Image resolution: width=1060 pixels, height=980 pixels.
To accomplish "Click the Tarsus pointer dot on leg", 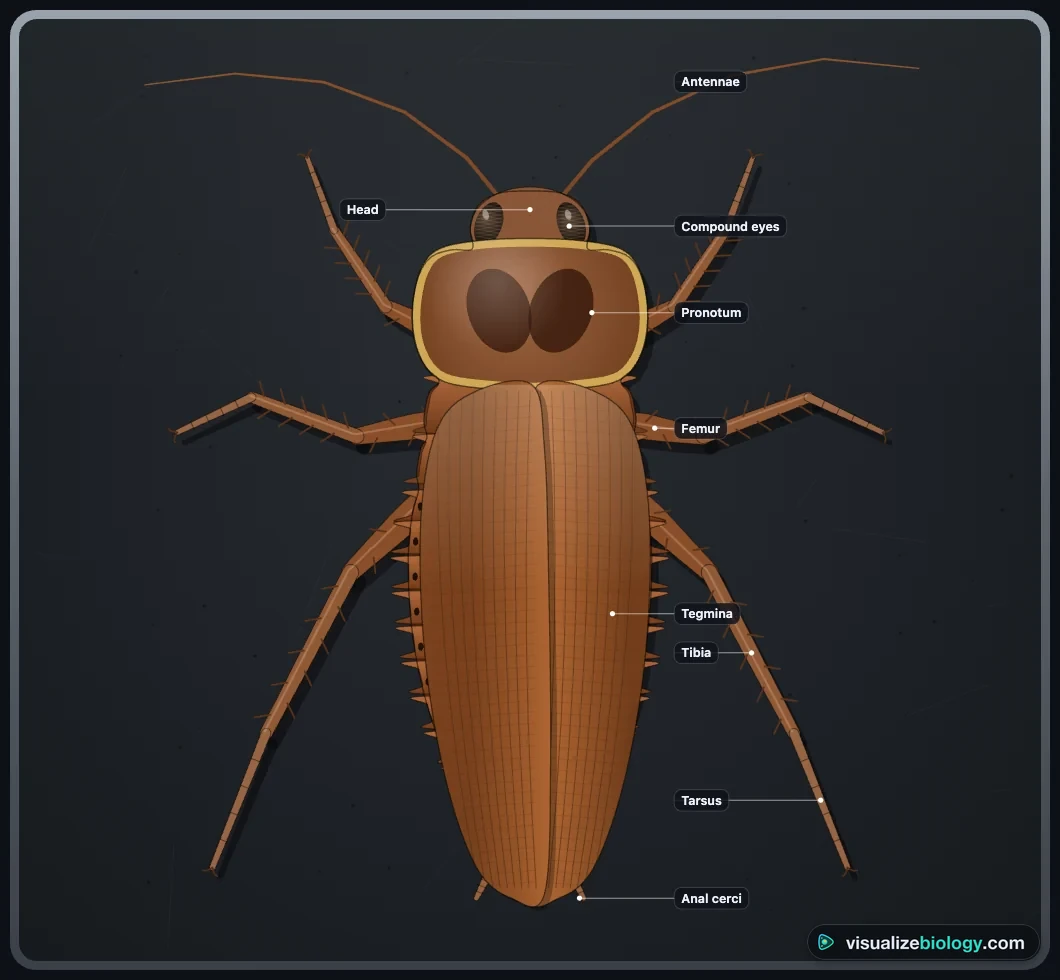I will click(x=821, y=800).
